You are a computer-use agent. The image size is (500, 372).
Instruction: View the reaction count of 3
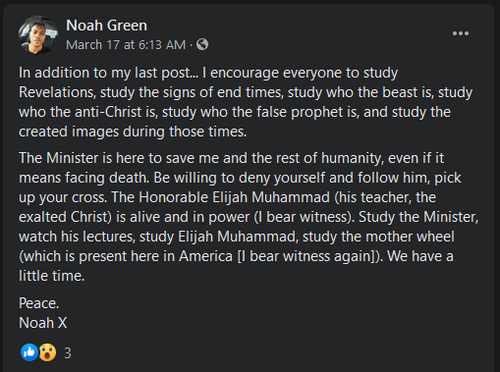pos(68,353)
